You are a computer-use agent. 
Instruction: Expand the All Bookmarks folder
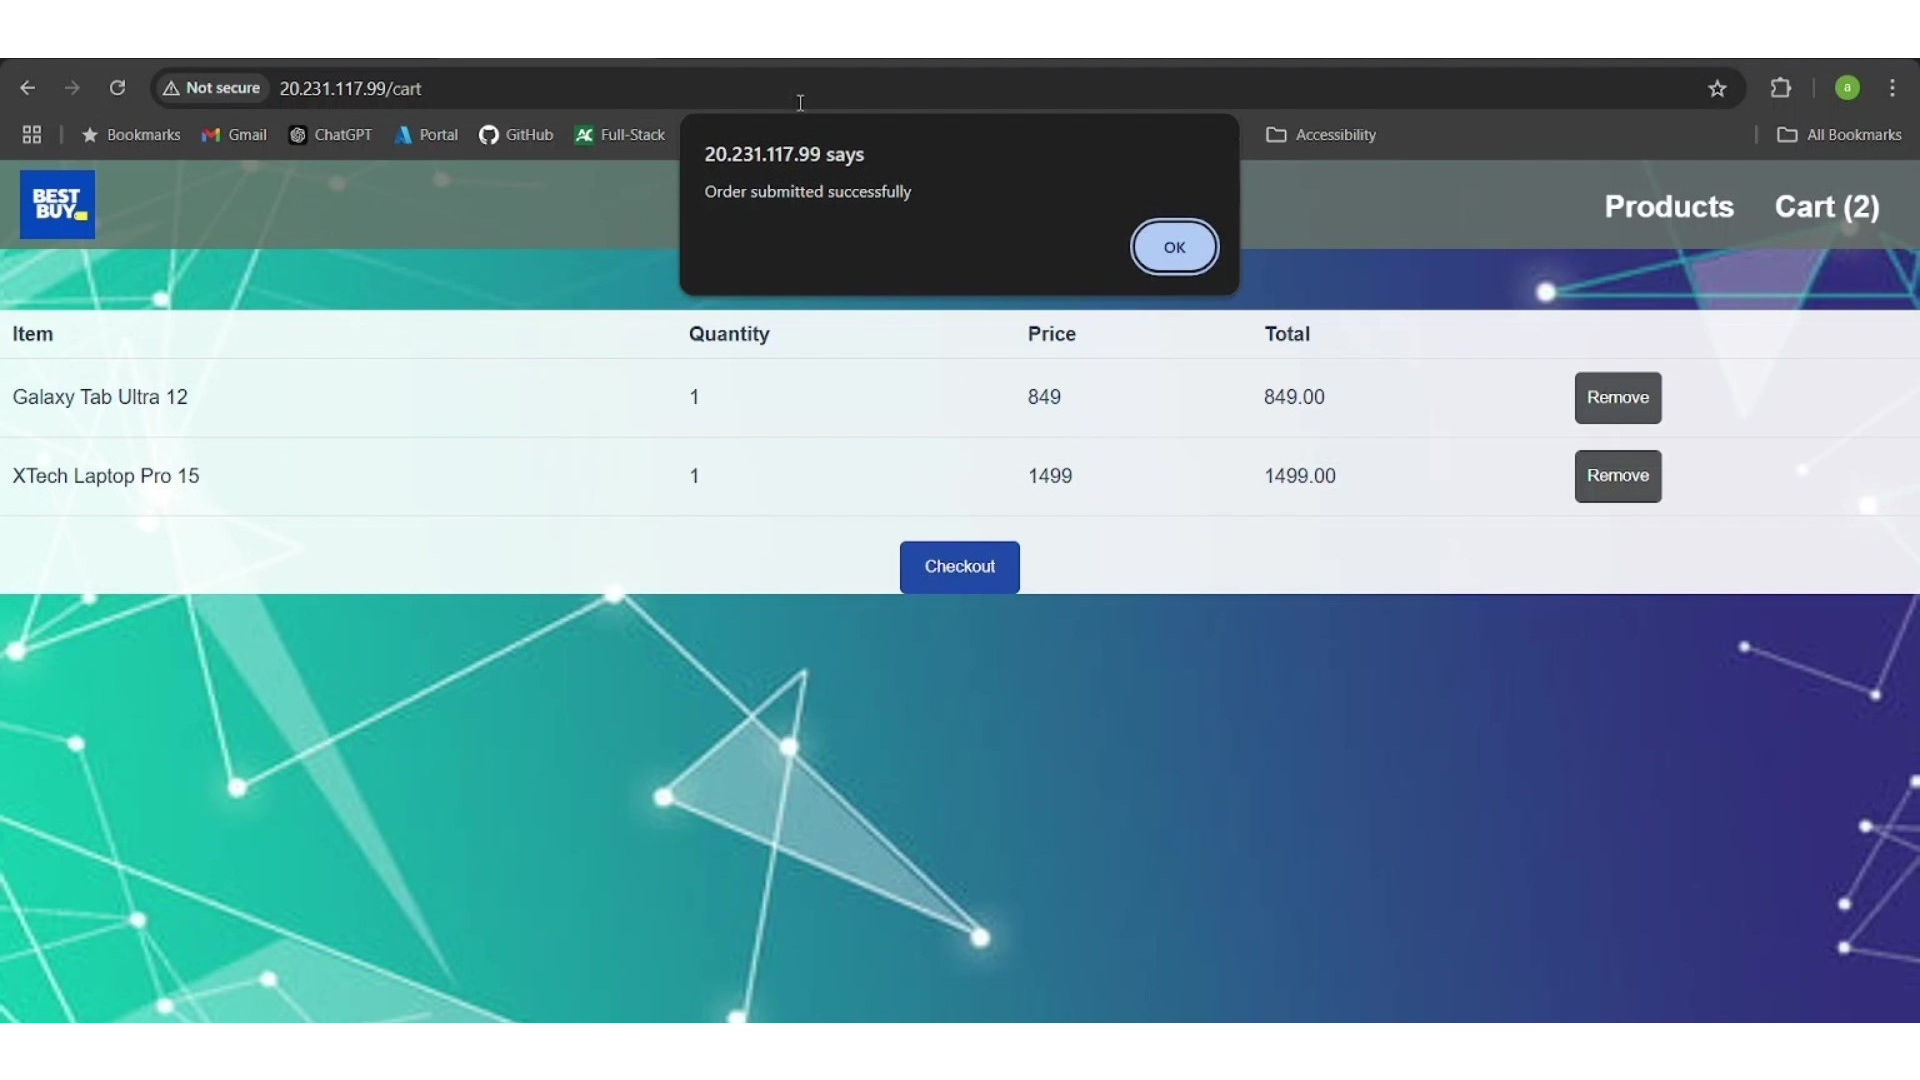(x=1839, y=135)
